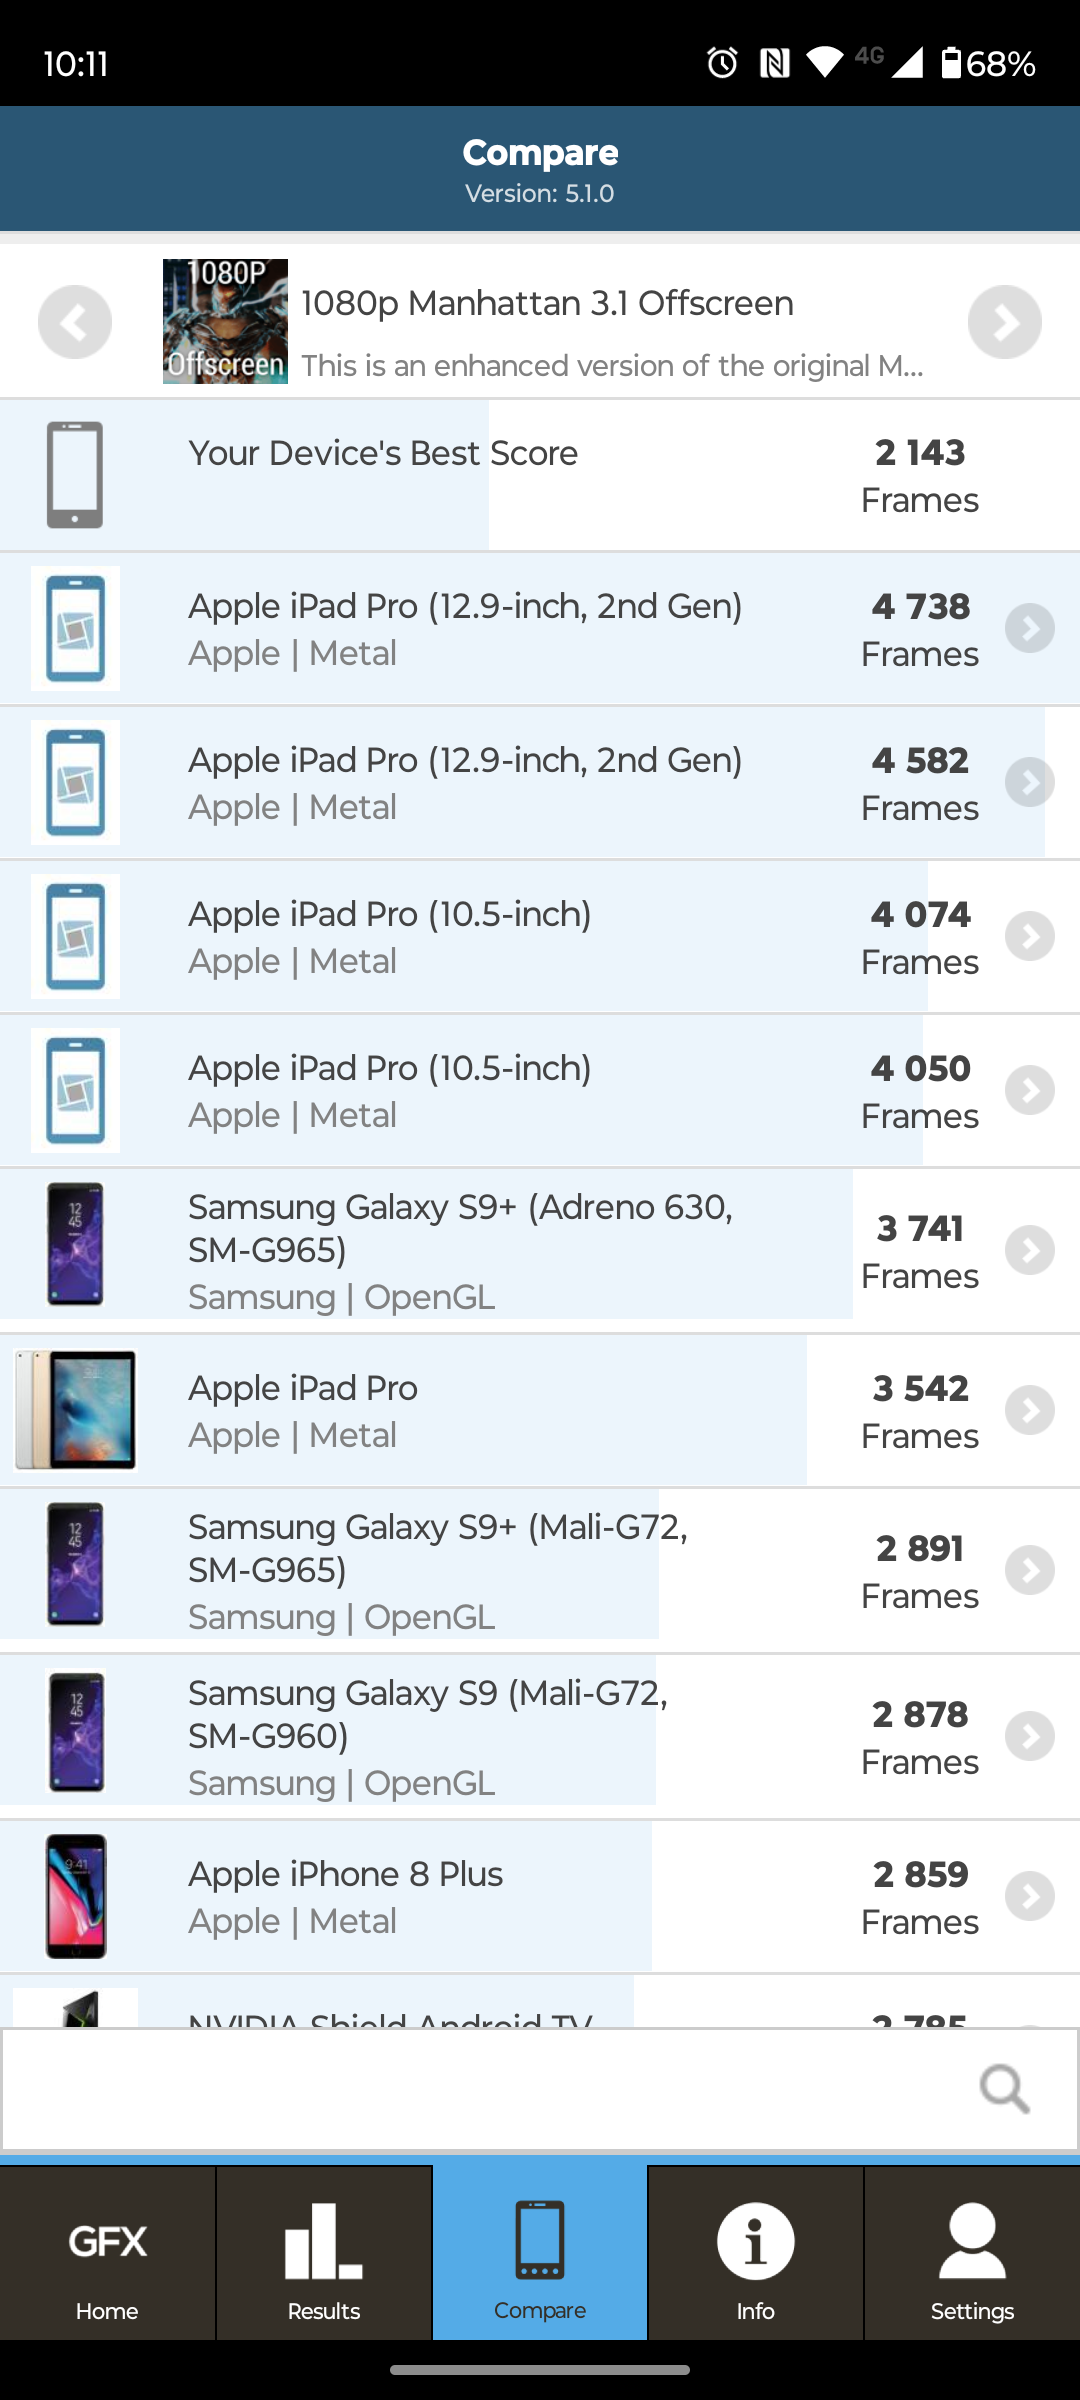Expand the iPad Pro 4 738 Frames entry
This screenshot has height=2400, width=1080.
1030,629
